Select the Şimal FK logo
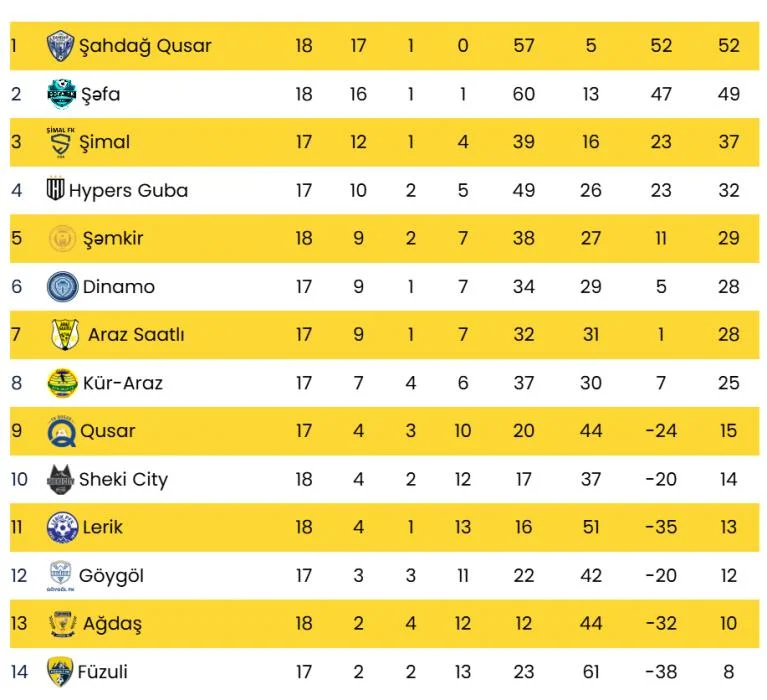This screenshot has height=700, width=767. coord(61,142)
